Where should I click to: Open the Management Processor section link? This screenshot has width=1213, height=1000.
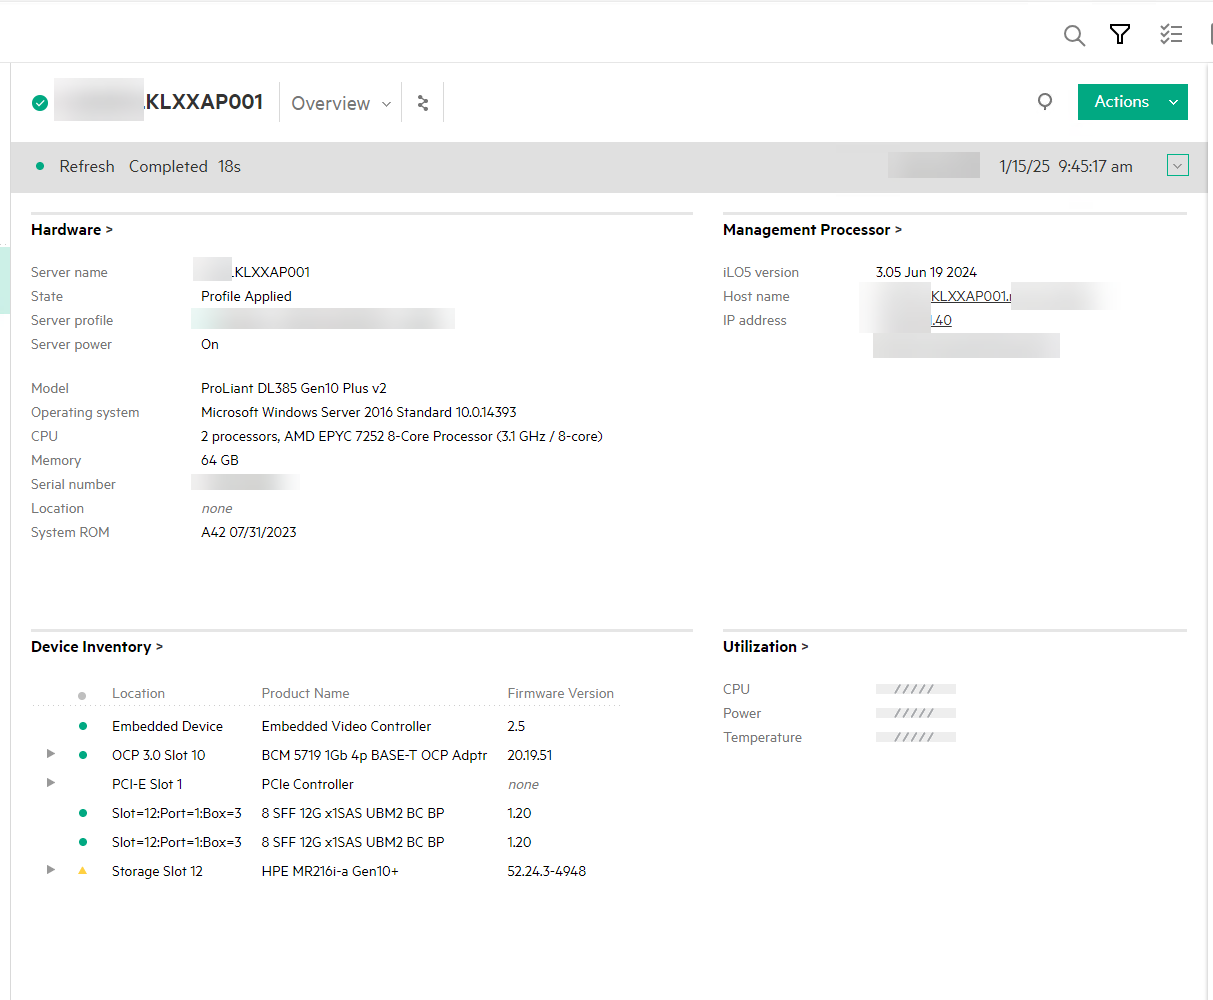coord(812,229)
